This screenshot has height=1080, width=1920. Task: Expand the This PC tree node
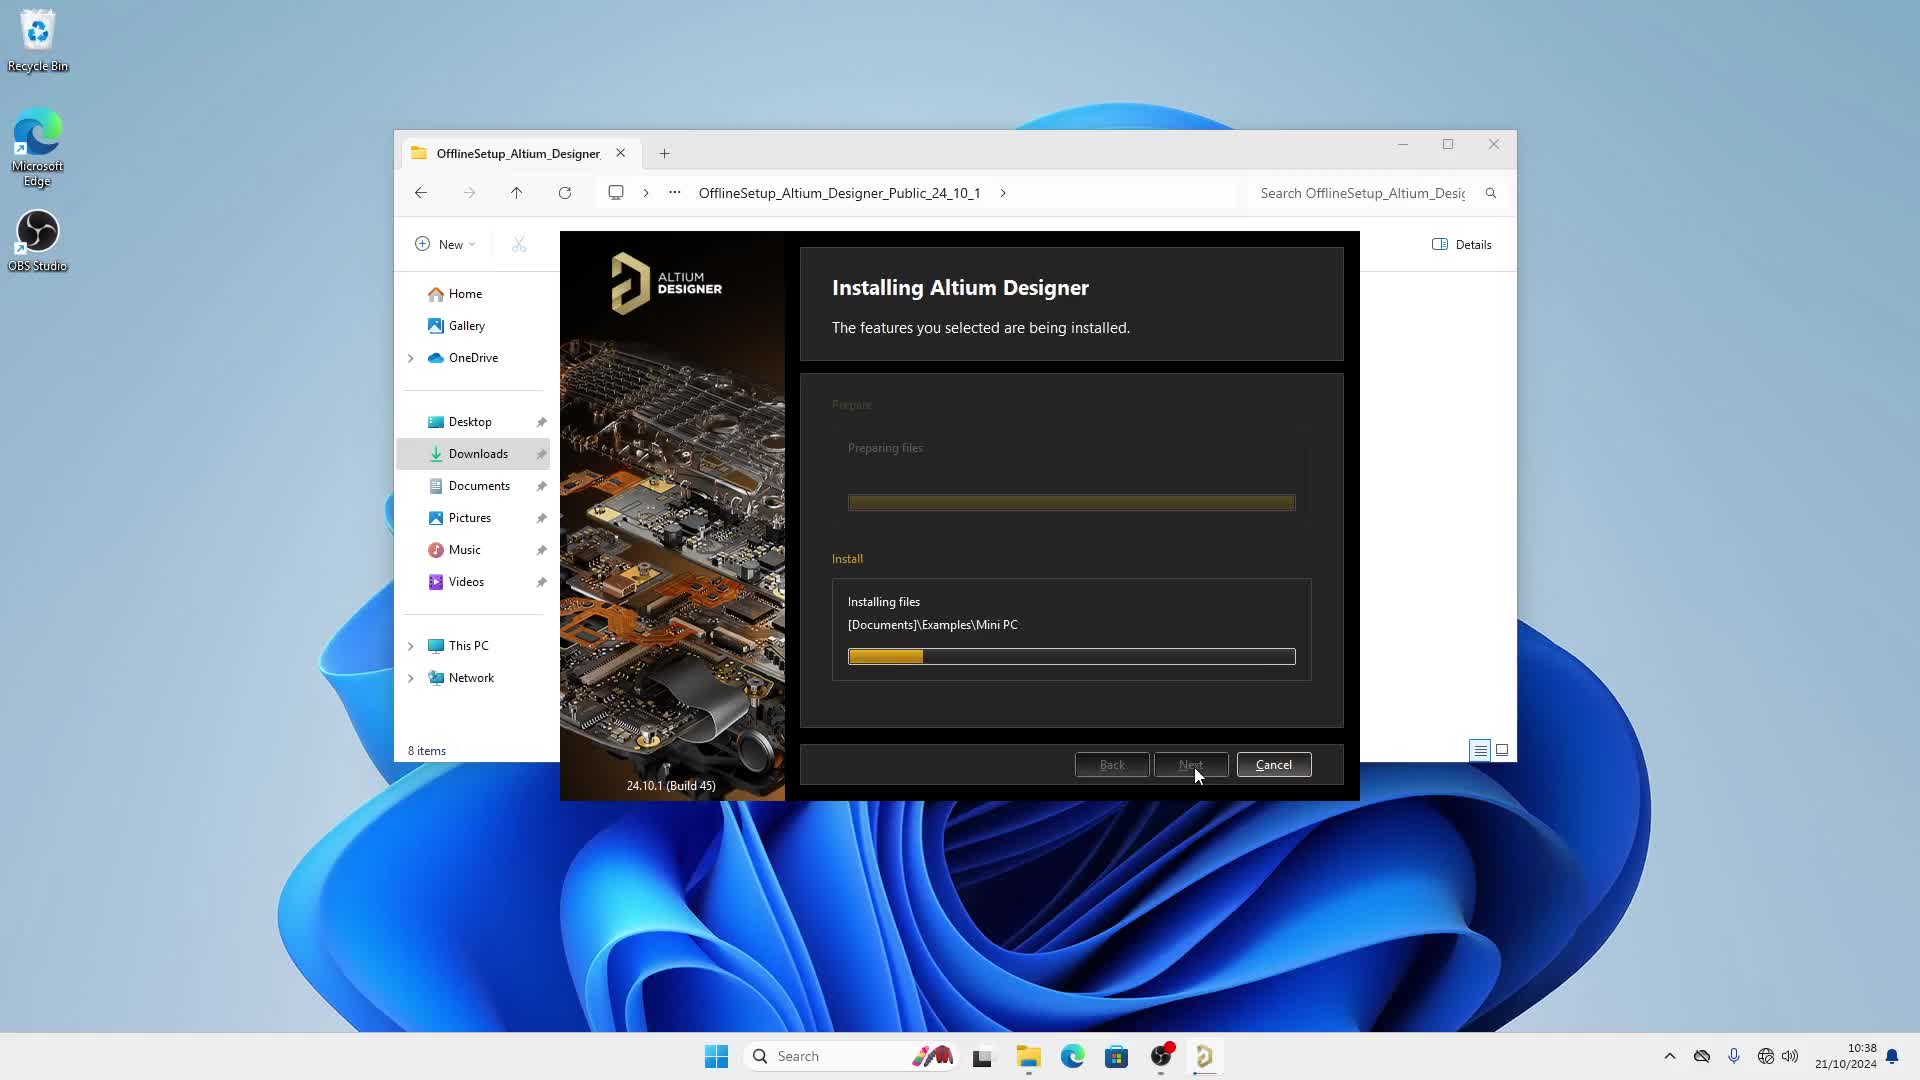[411, 646]
